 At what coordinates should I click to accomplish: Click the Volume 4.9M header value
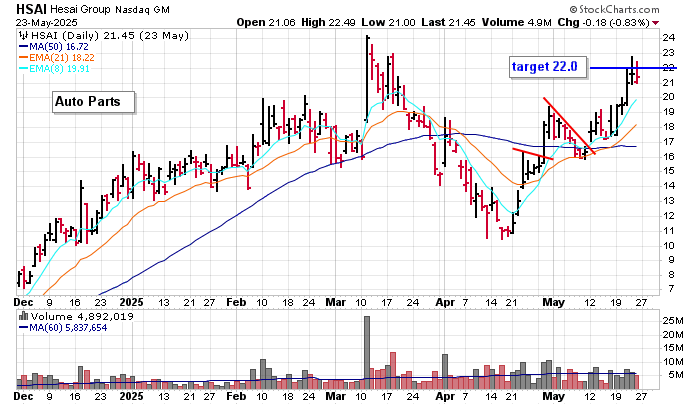click(x=517, y=22)
